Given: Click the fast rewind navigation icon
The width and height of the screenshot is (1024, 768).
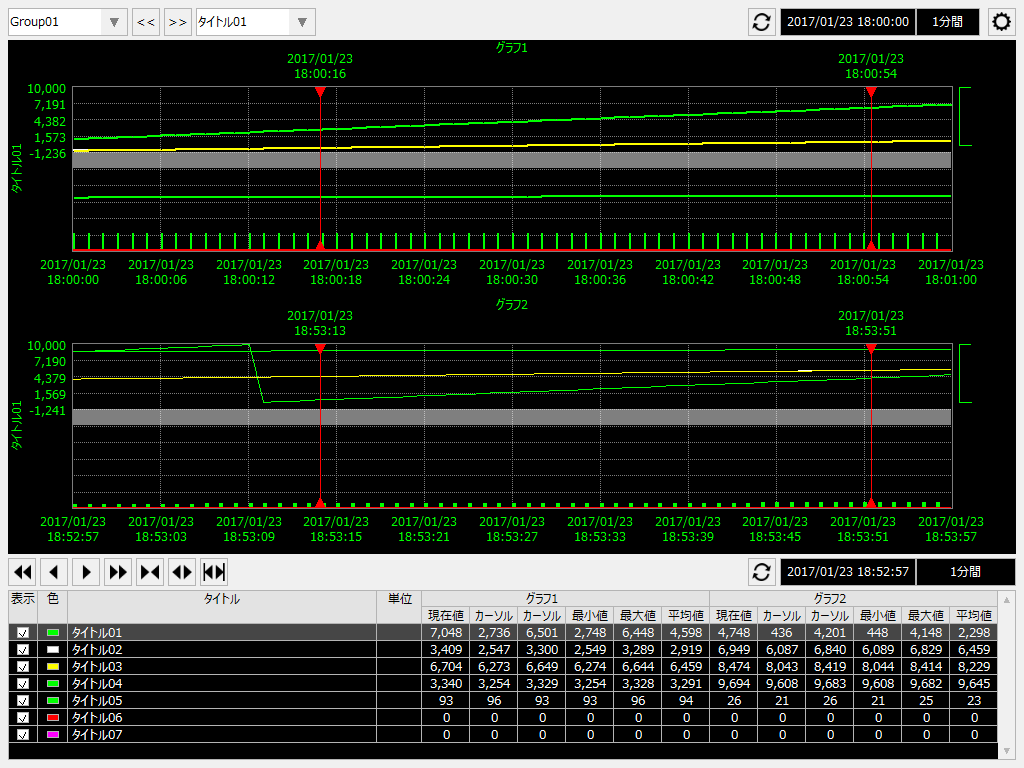Looking at the screenshot, I should 22,572.
